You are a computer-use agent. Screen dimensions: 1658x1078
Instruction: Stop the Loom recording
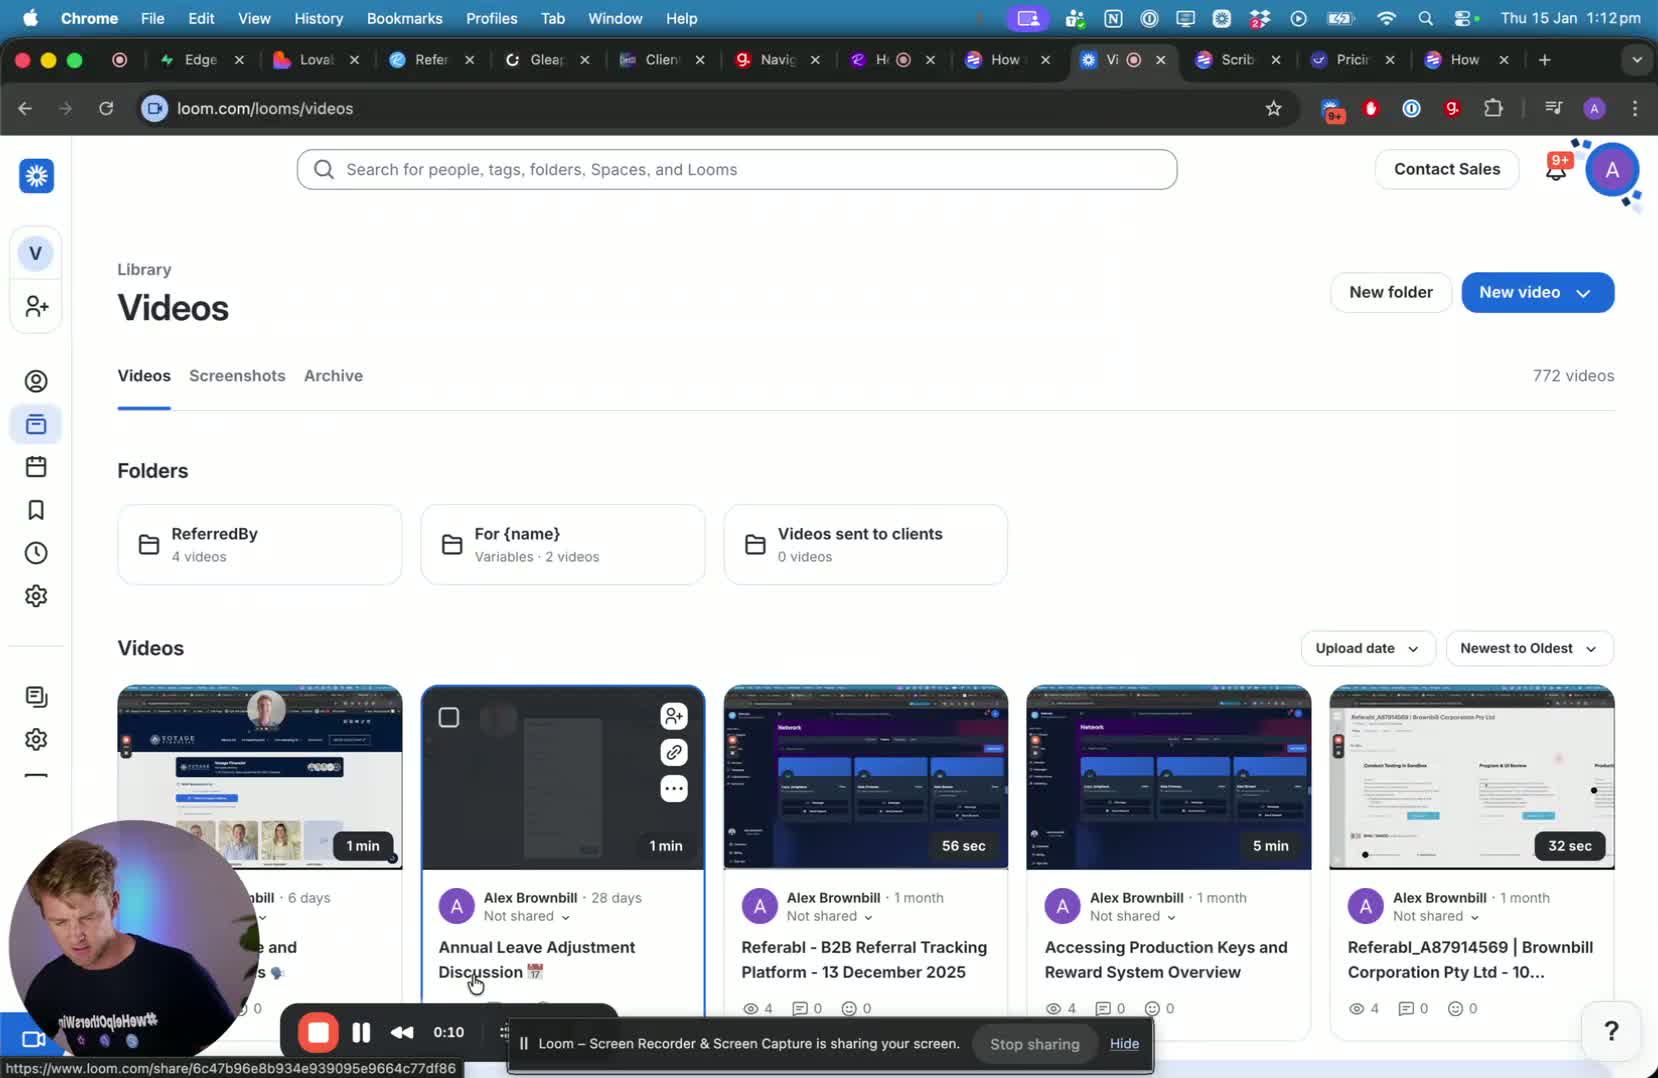pos(319,1033)
